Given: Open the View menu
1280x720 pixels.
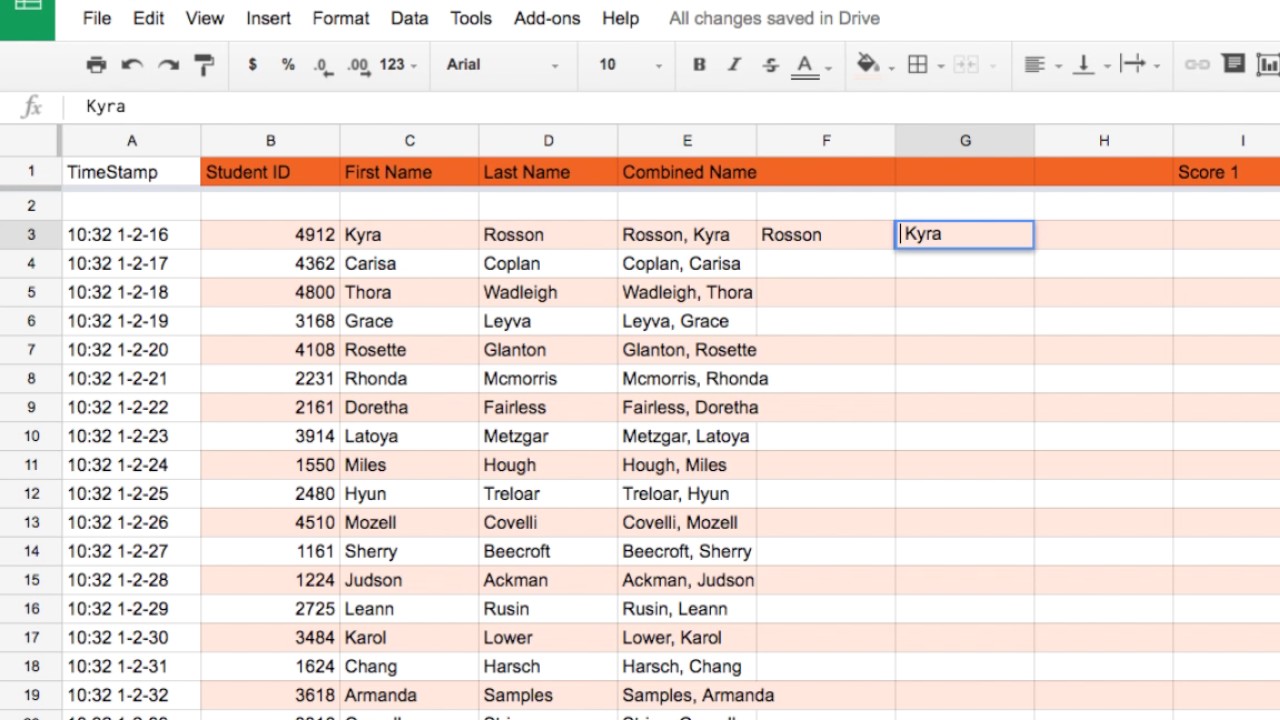Looking at the screenshot, I should [205, 18].
